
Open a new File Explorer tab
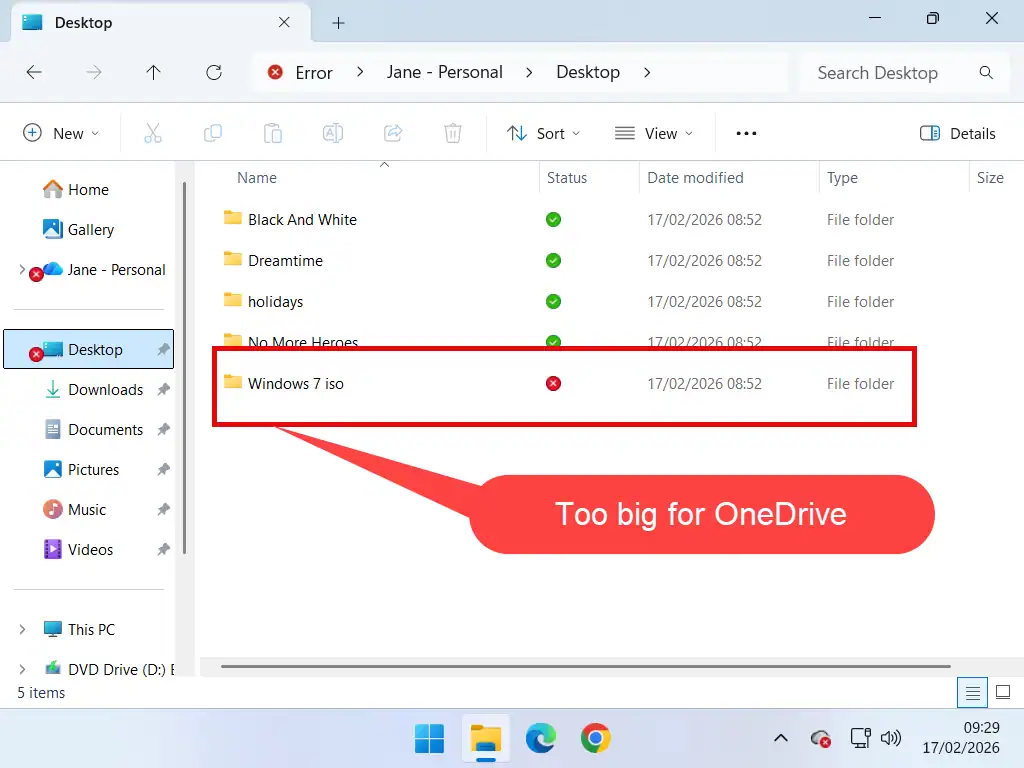[x=338, y=21]
